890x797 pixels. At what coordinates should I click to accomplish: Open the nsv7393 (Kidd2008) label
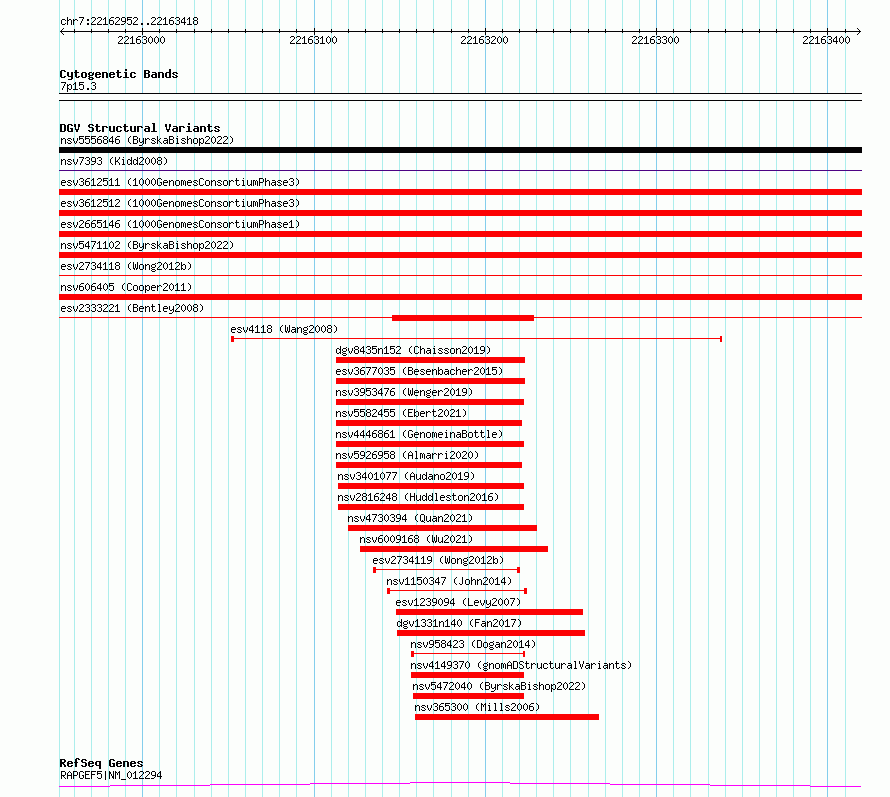tap(114, 161)
